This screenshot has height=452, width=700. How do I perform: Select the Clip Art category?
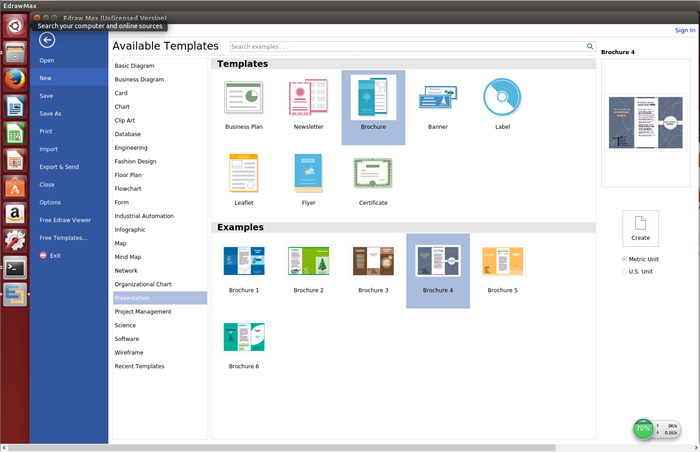[160, 120]
